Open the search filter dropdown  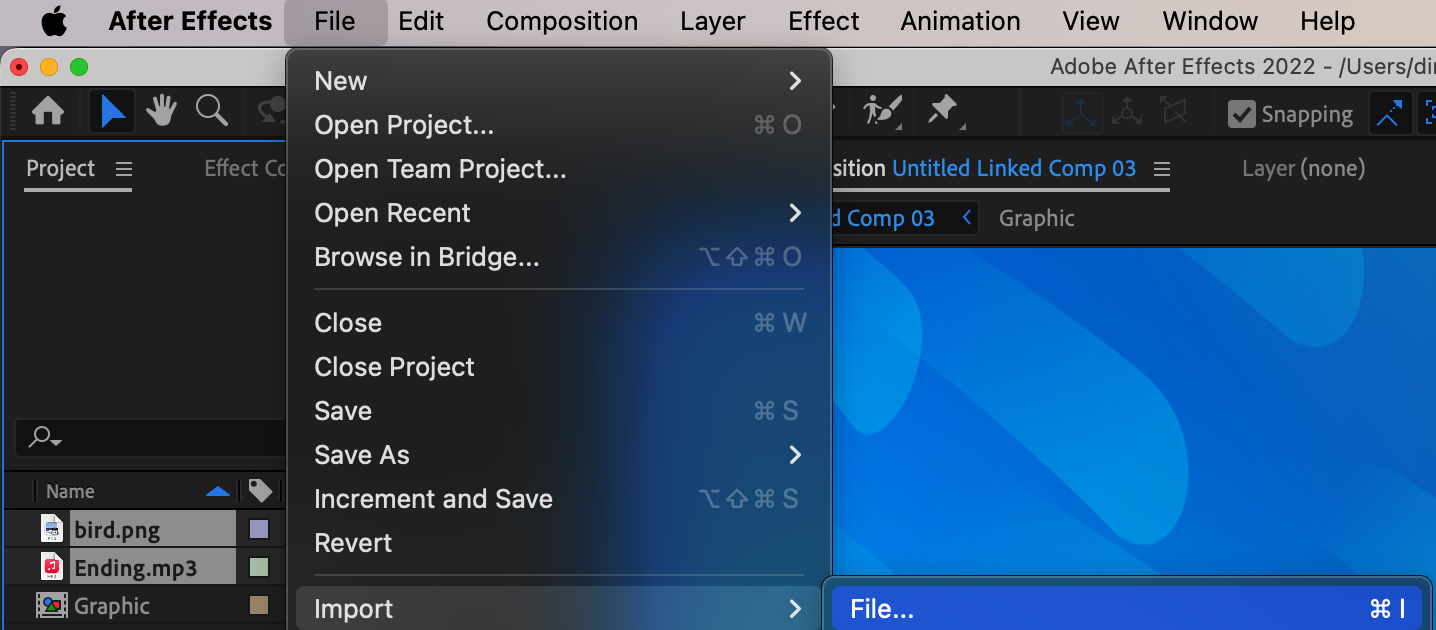tap(45, 437)
